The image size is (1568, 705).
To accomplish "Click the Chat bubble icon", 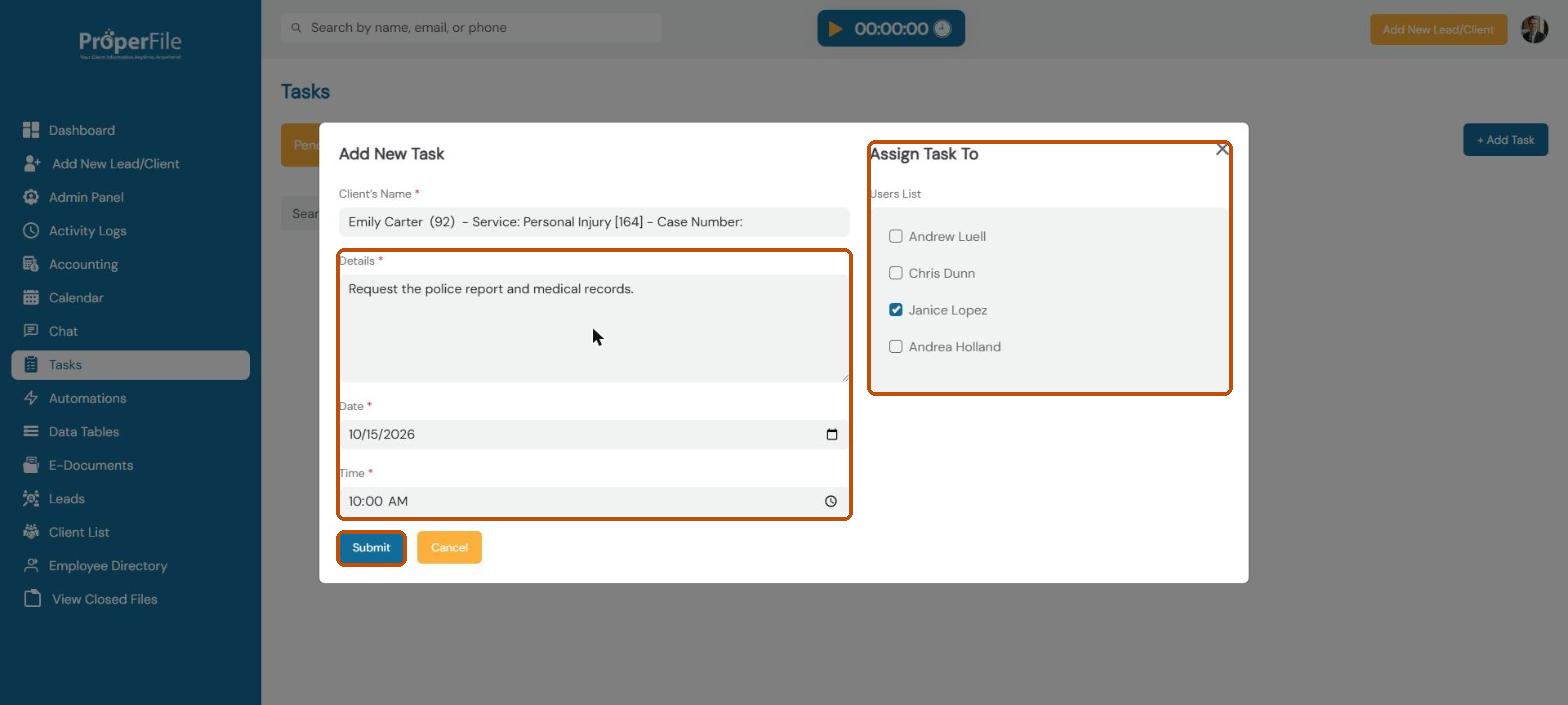I will click(31, 331).
